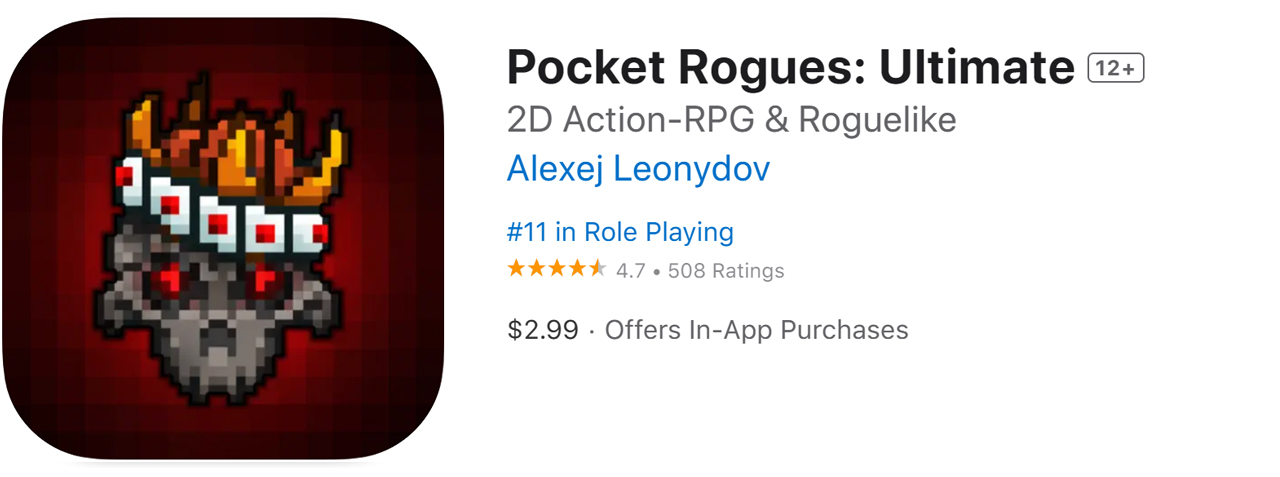
Task: Click the 4.7 rating score
Action: click(x=630, y=270)
